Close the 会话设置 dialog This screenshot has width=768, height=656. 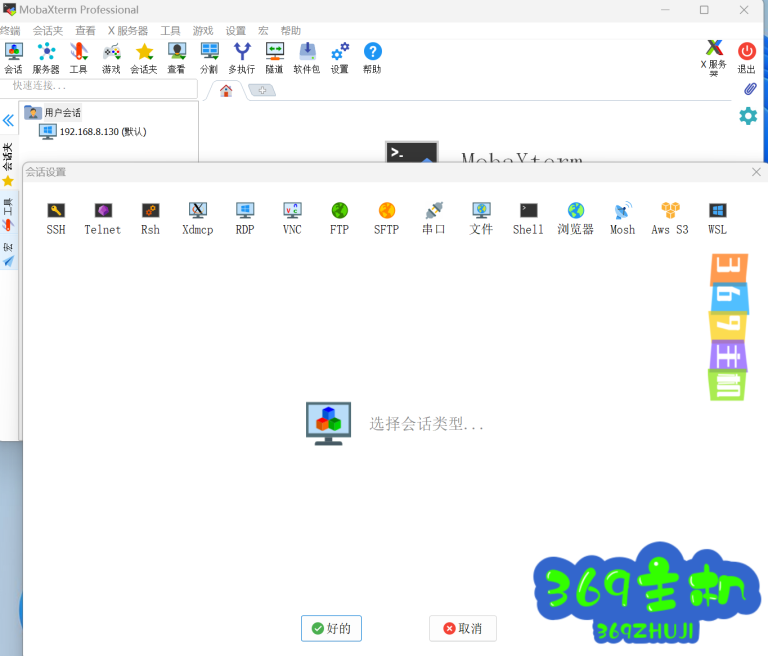click(756, 172)
